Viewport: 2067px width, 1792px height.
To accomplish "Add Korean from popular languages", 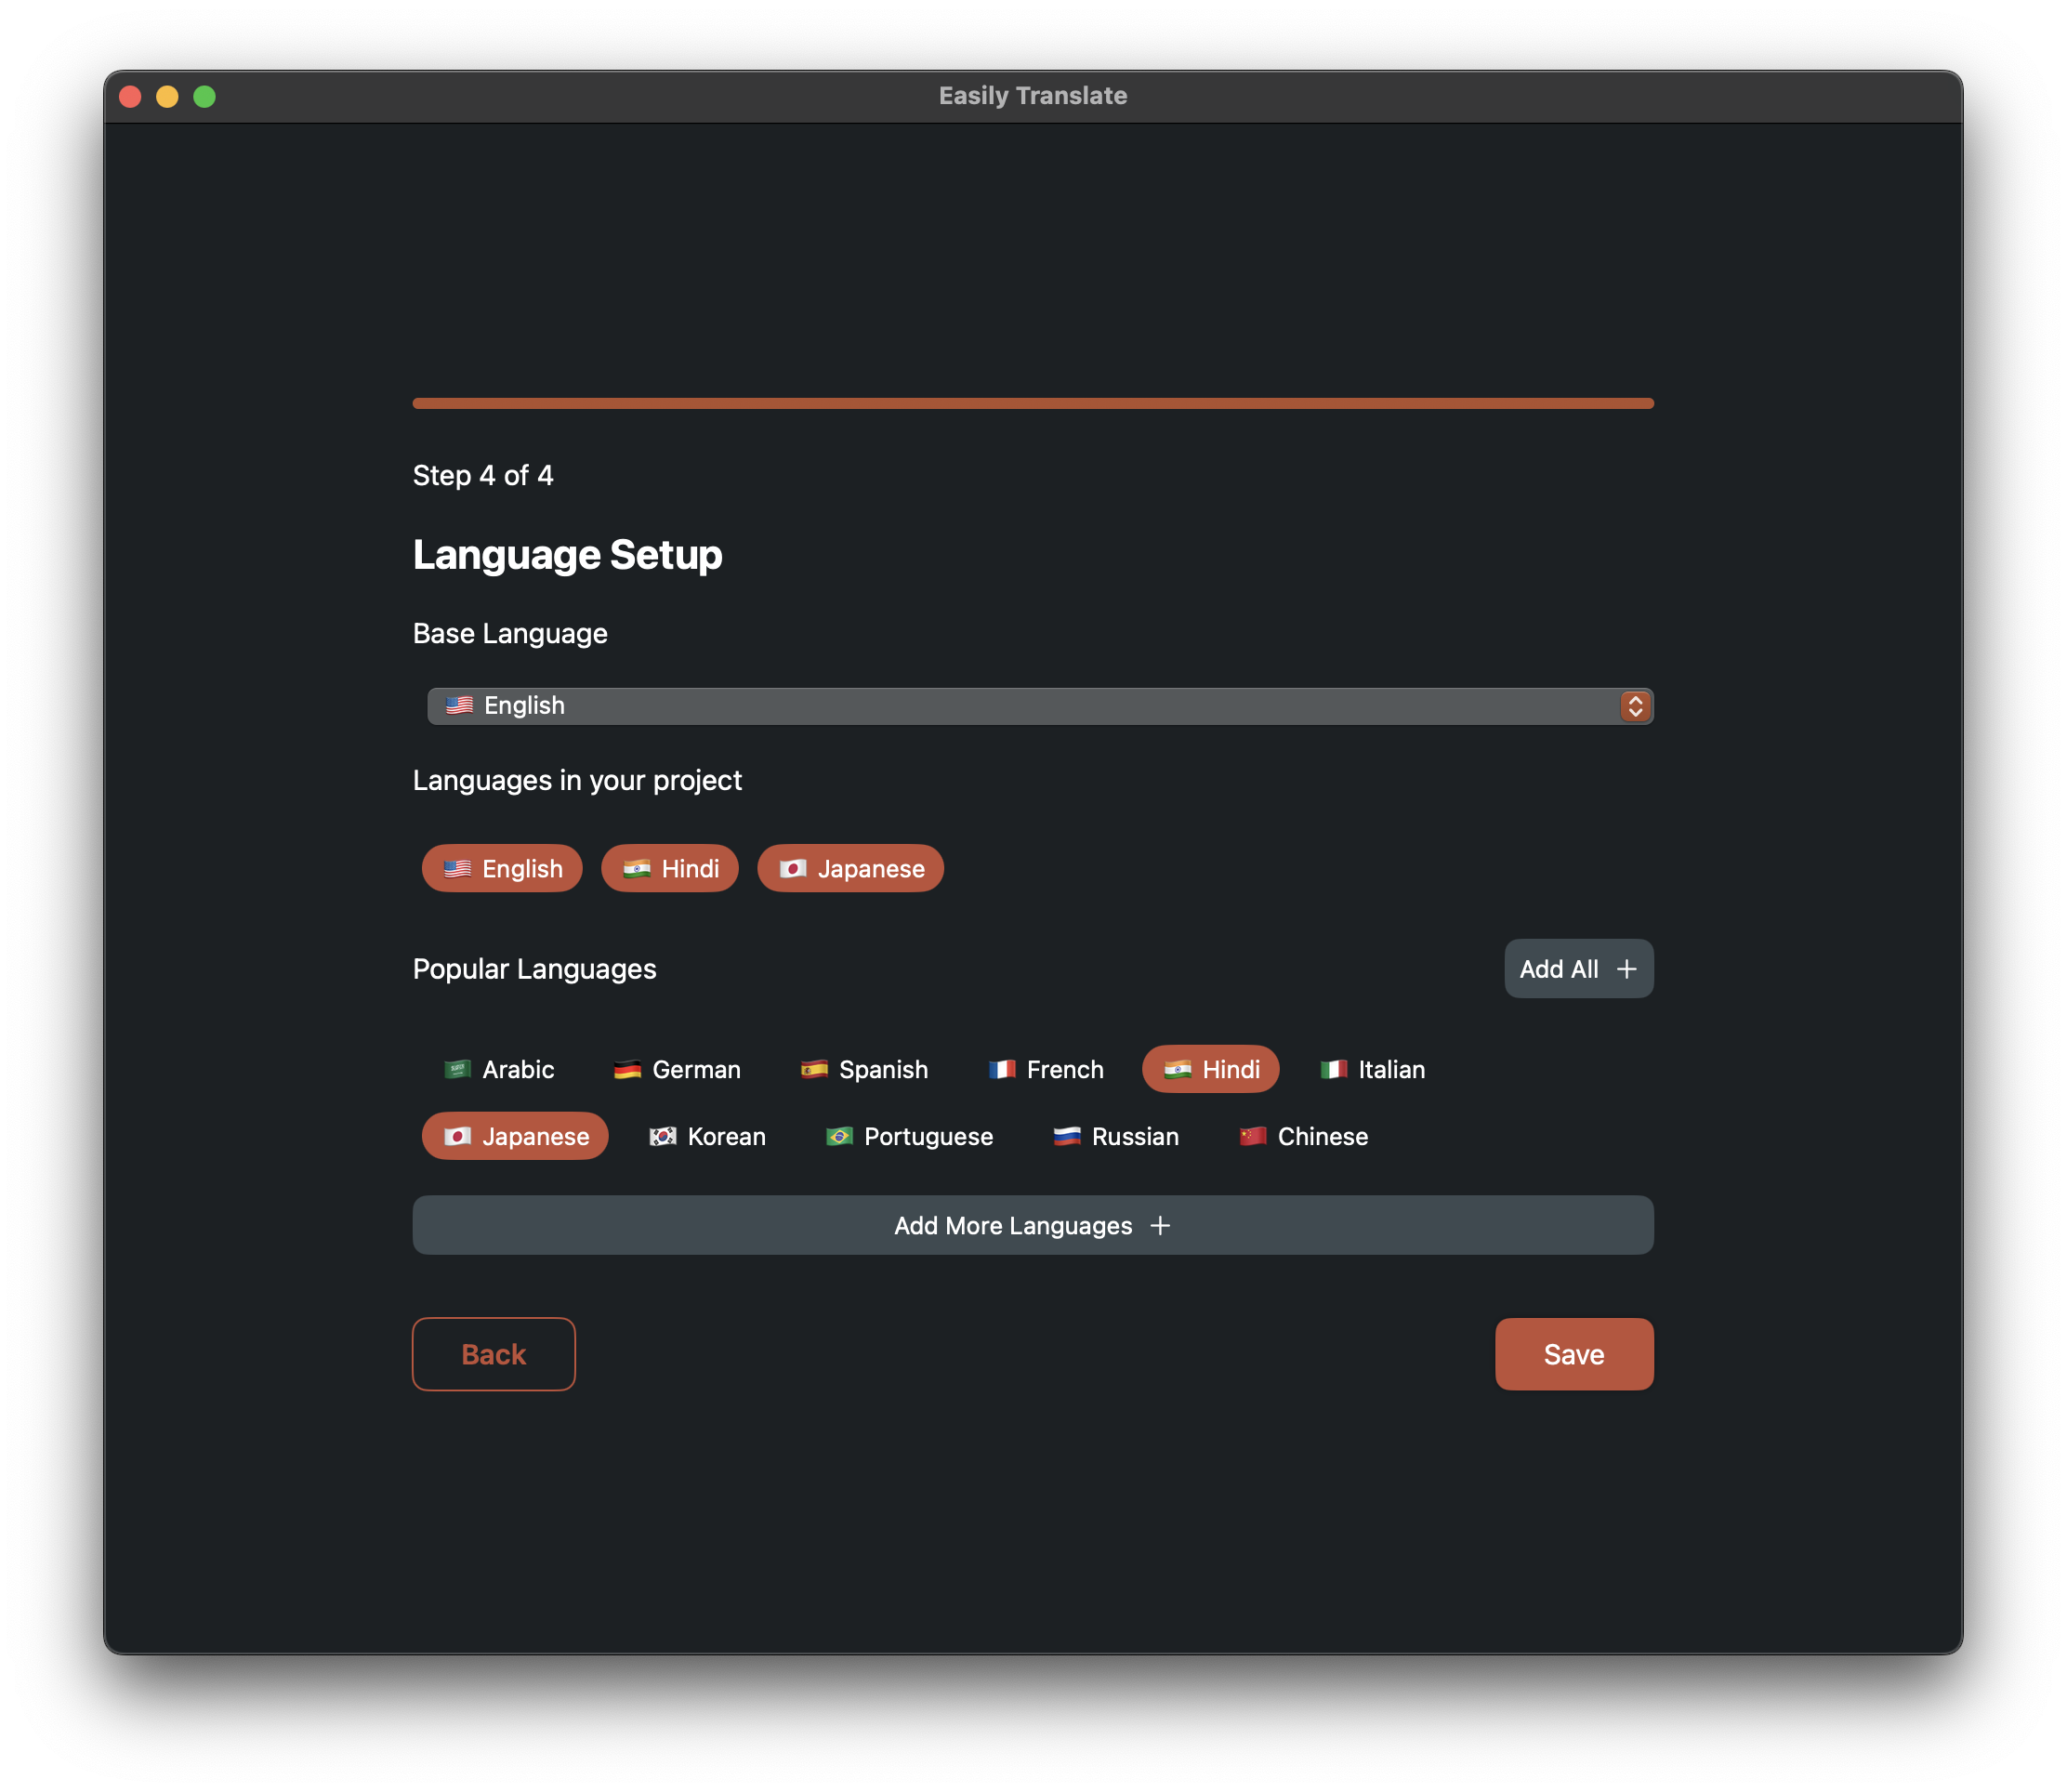I will click(x=707, y=1136).
